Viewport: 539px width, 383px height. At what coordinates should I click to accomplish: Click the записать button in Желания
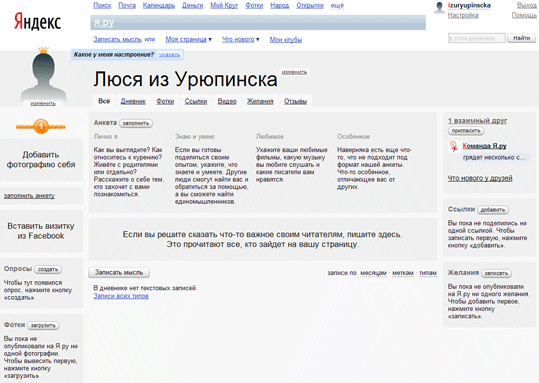(x=496, y=273)
